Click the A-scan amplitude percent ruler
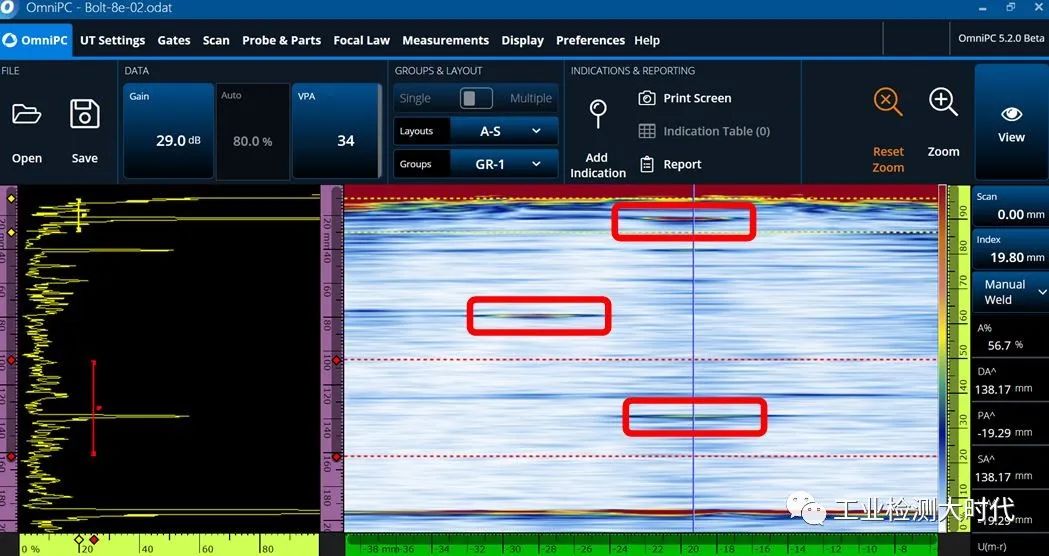 169,545
